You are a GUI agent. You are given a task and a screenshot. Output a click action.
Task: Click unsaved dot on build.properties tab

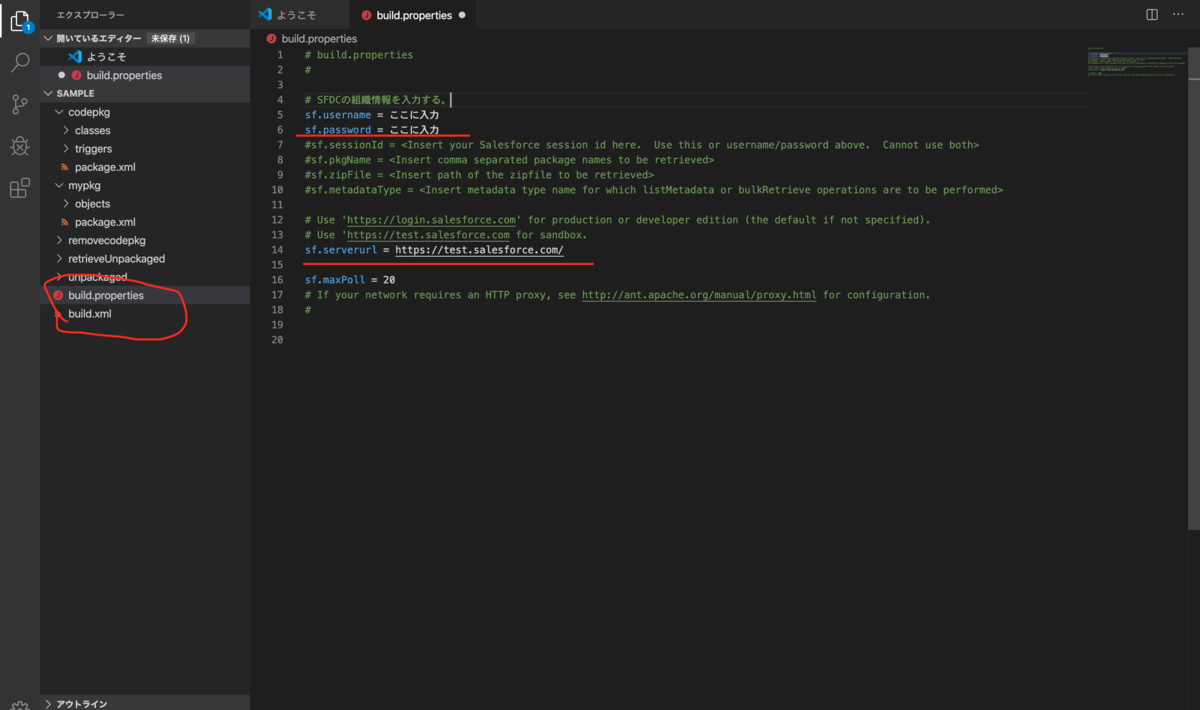click(x=462, y=16)
